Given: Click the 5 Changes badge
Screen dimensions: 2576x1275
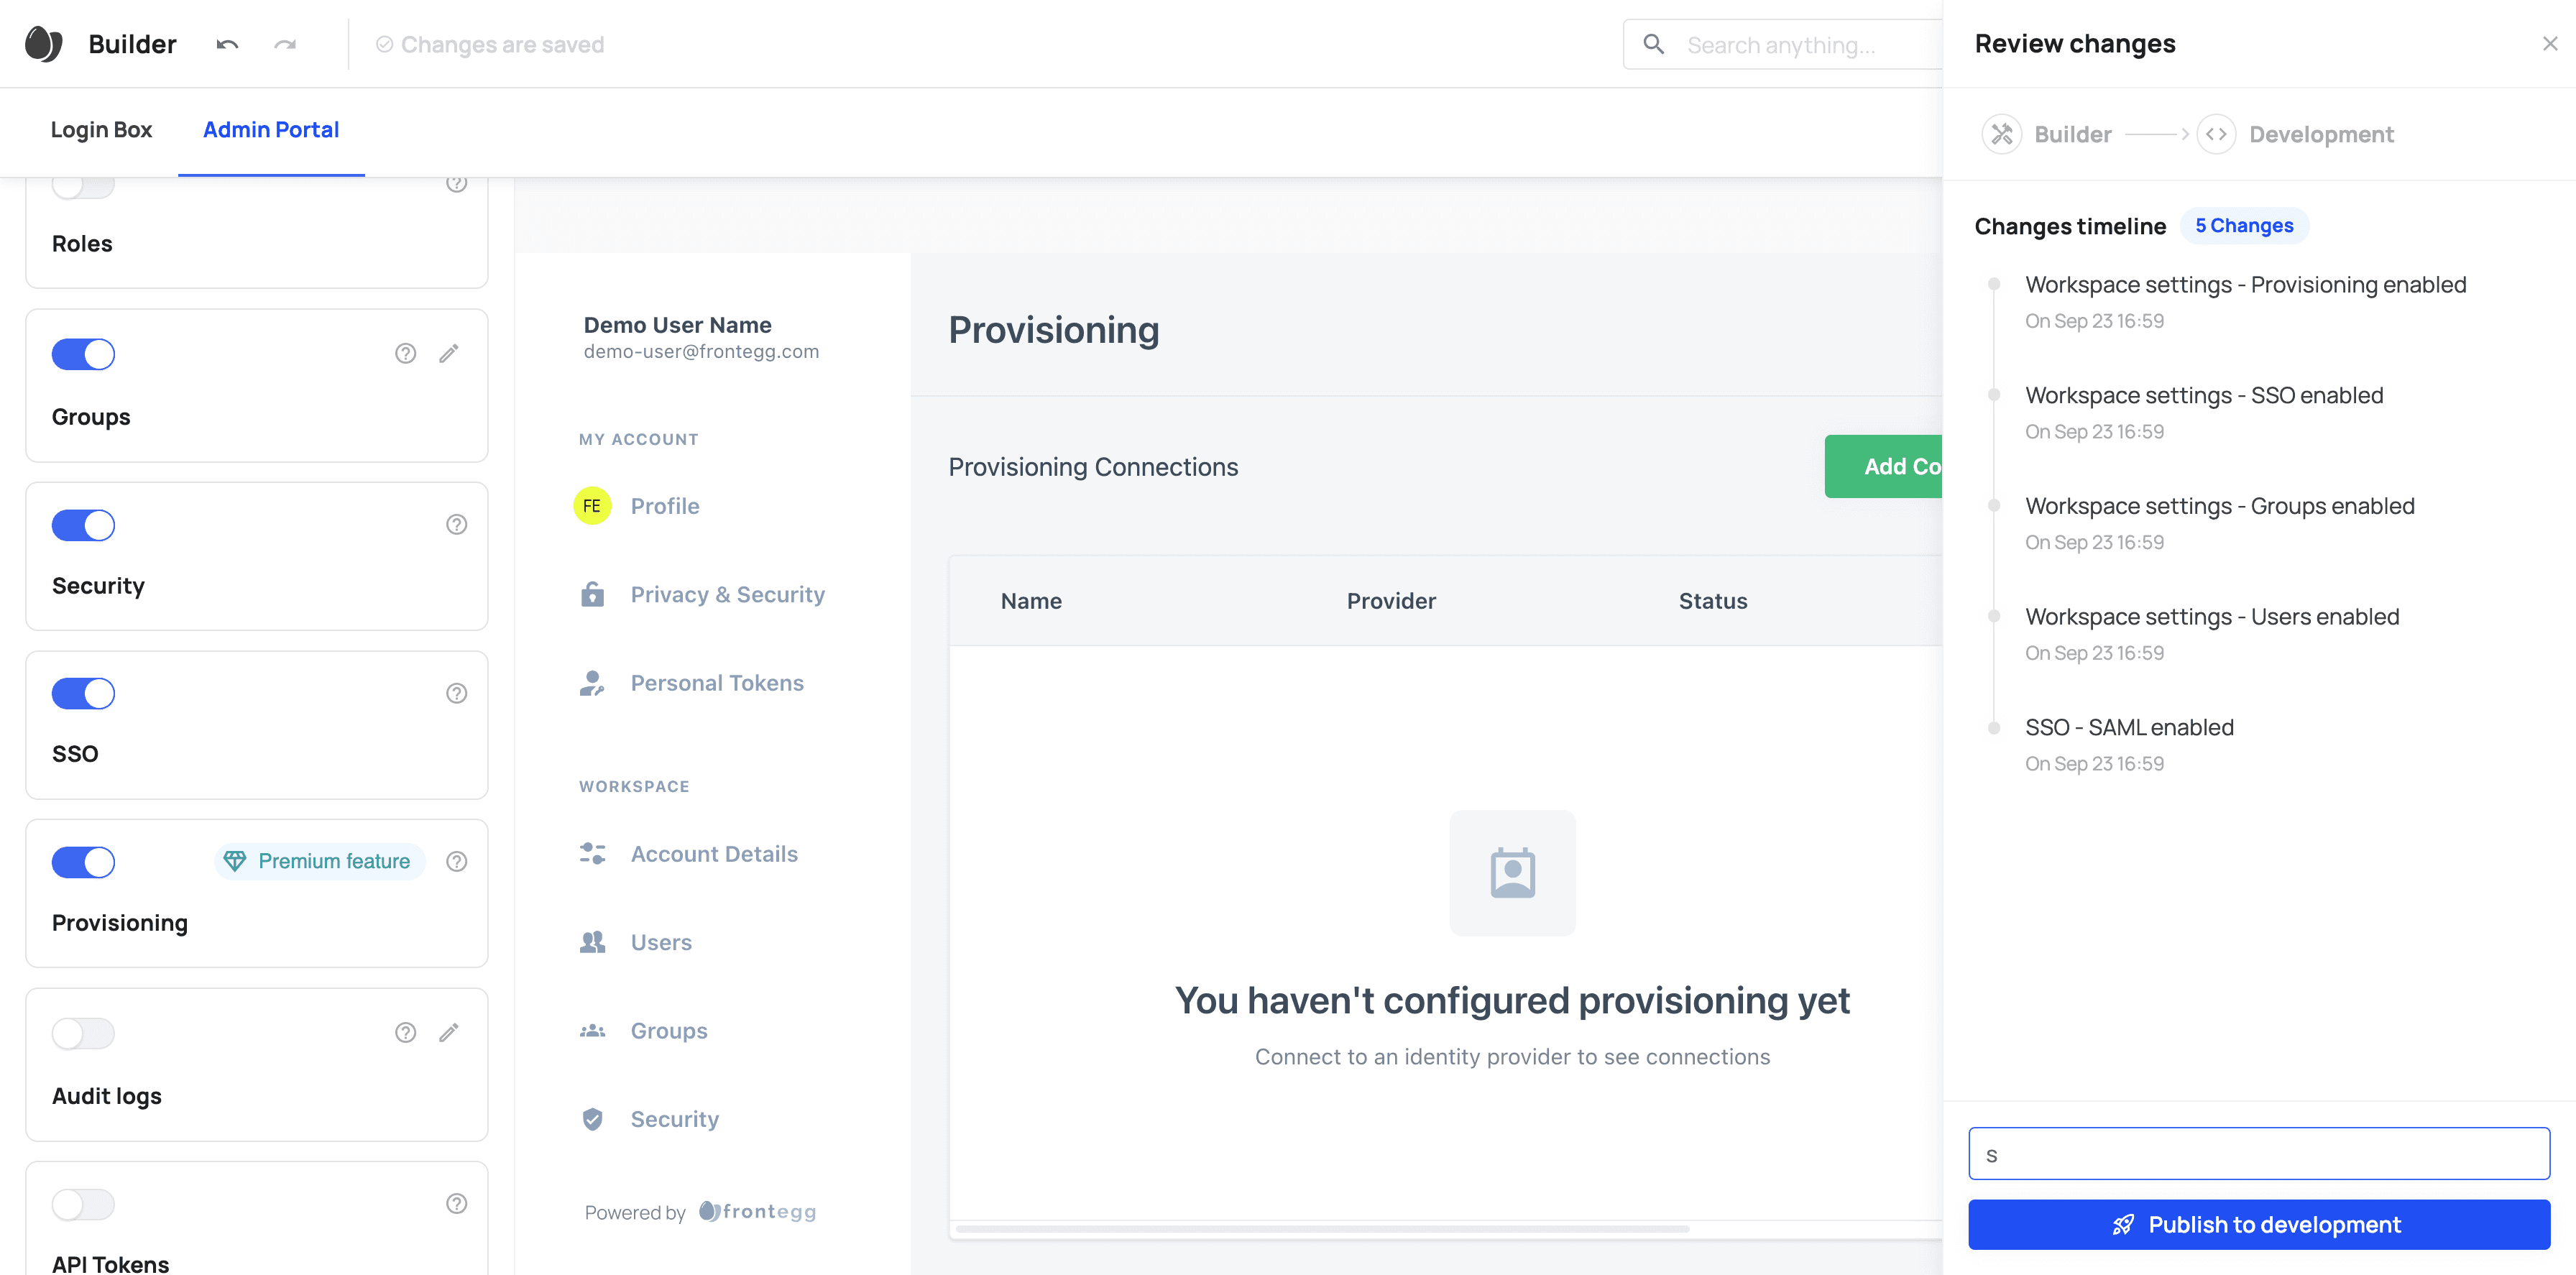Looking at the screenshot, I should point(2243,226).
